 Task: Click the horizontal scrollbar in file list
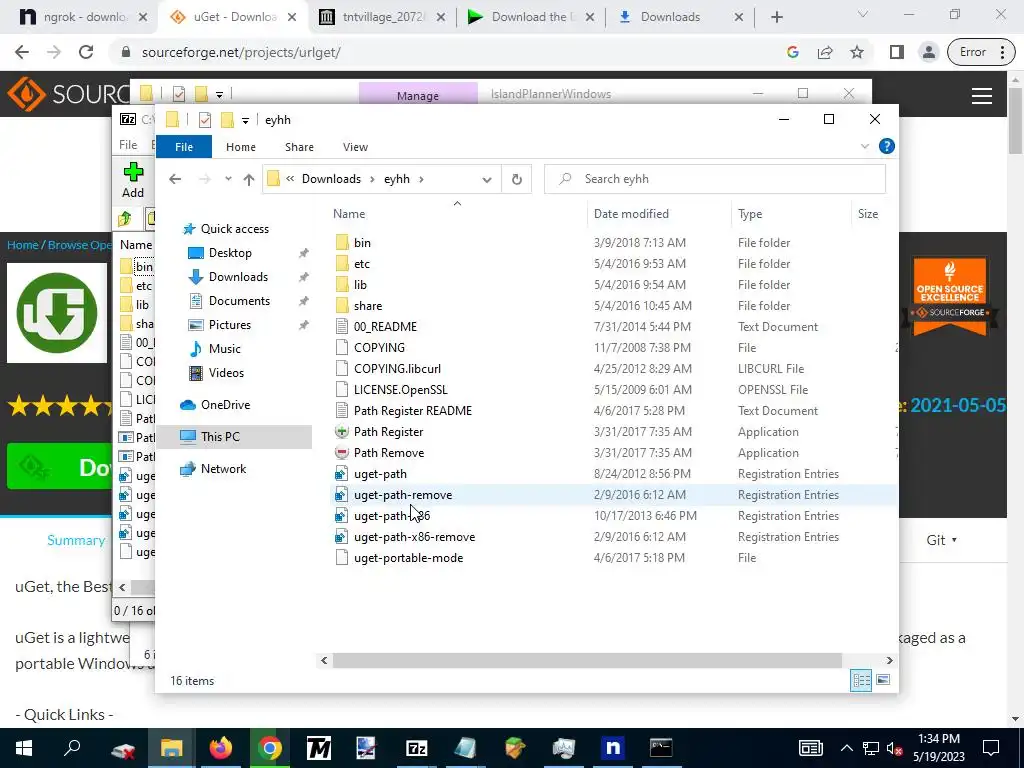pos(587,660)
